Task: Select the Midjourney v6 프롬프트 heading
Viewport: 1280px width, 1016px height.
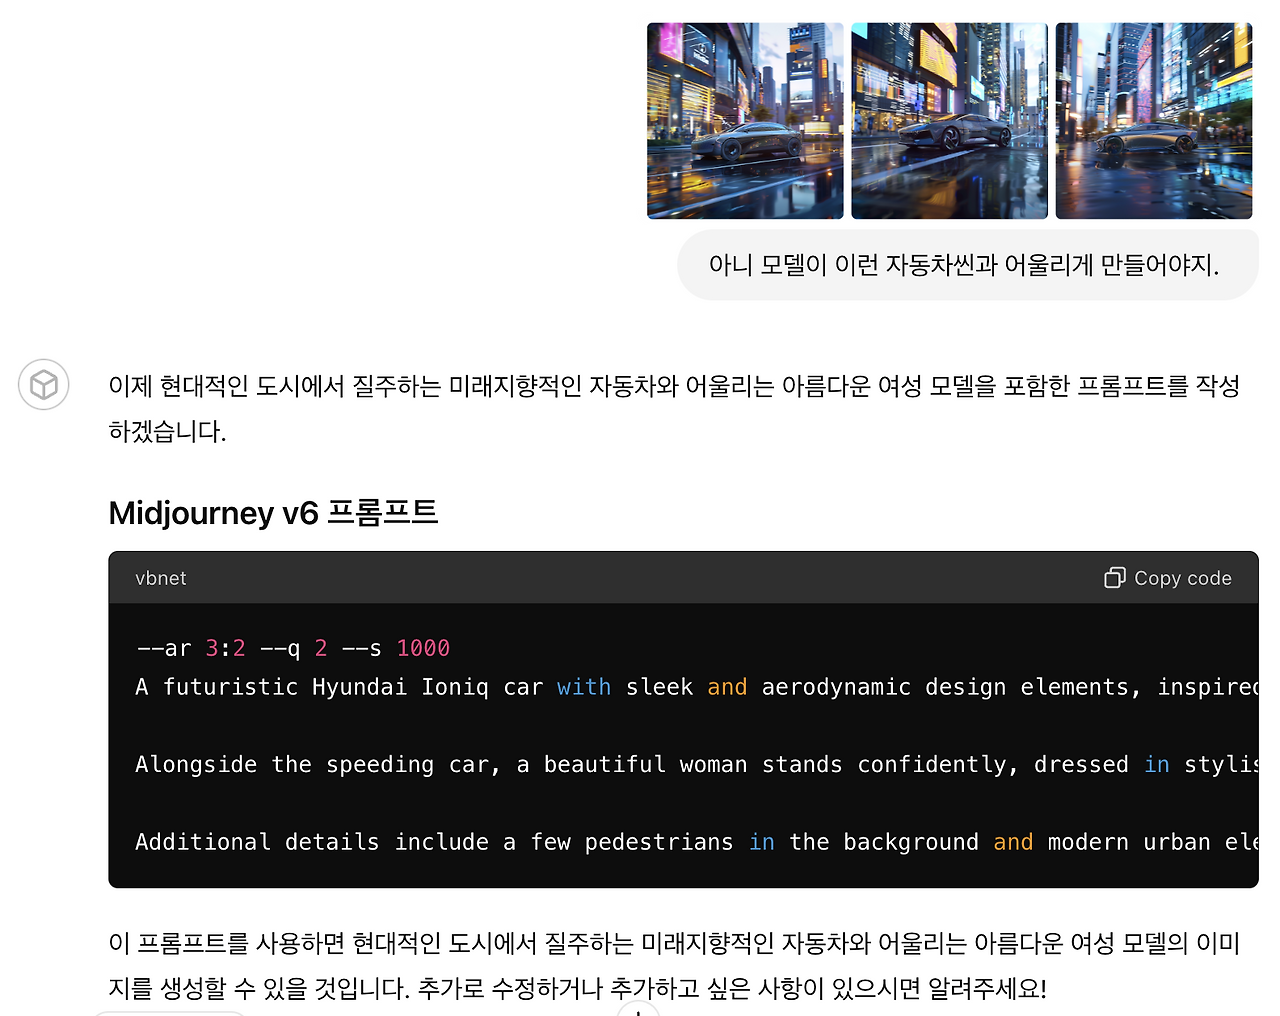Action: coord(273,512)
